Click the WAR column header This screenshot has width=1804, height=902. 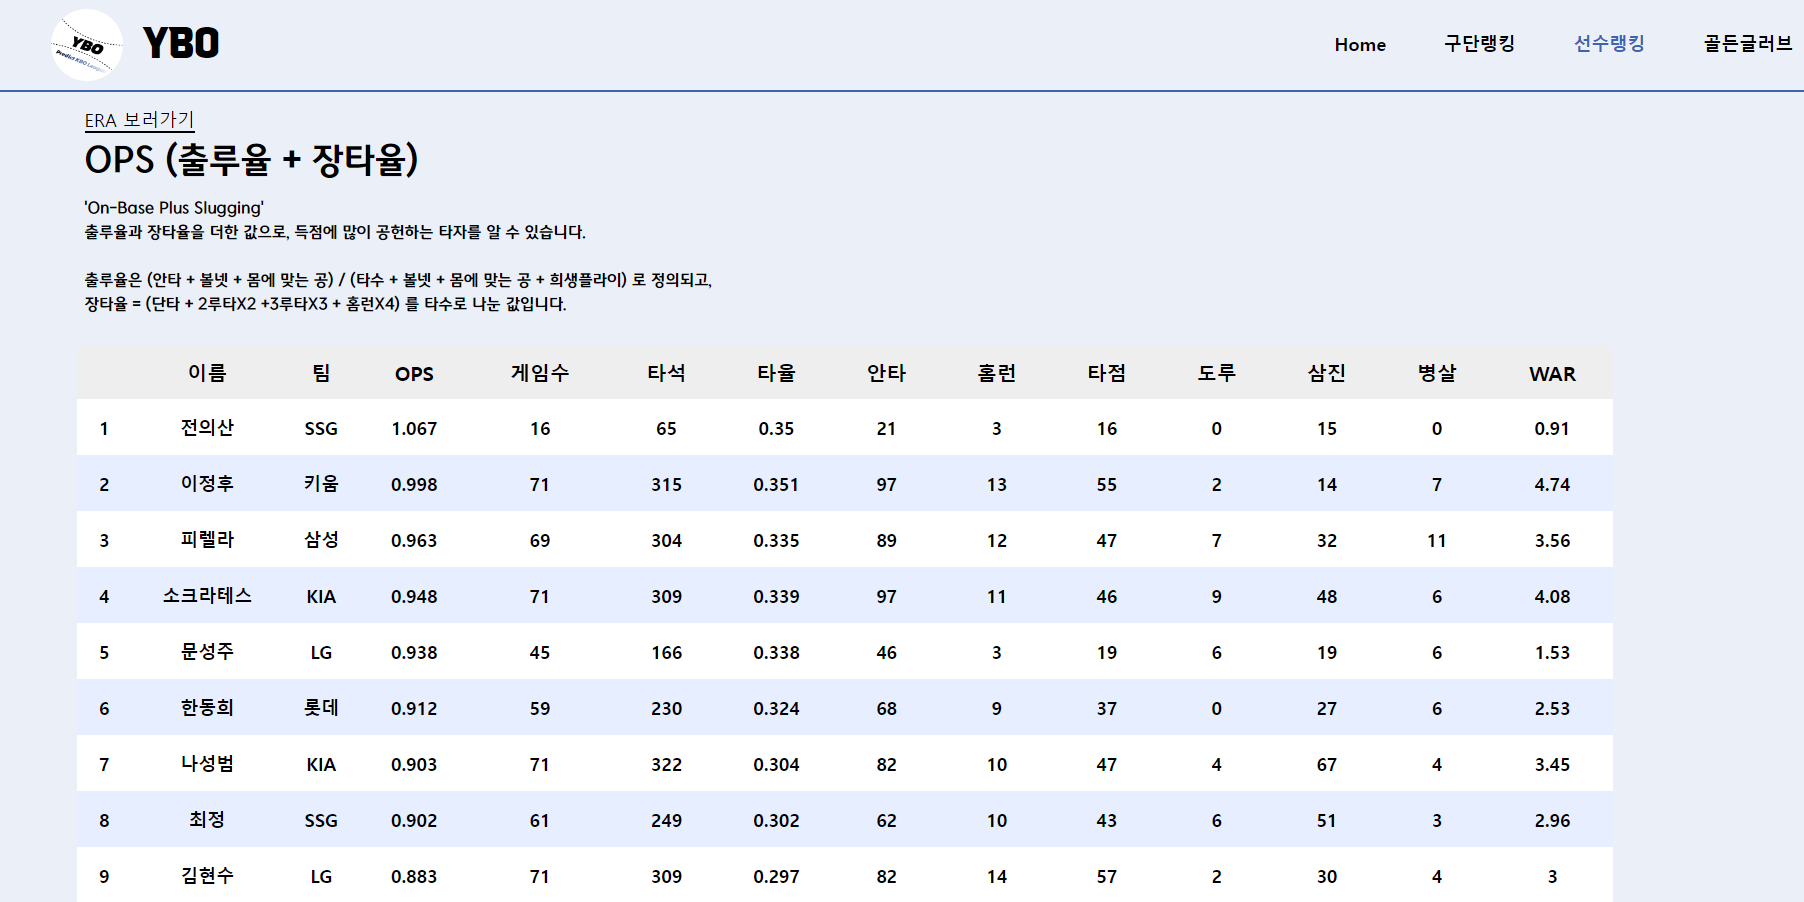pyautogui.click(x=1552, y=374)
